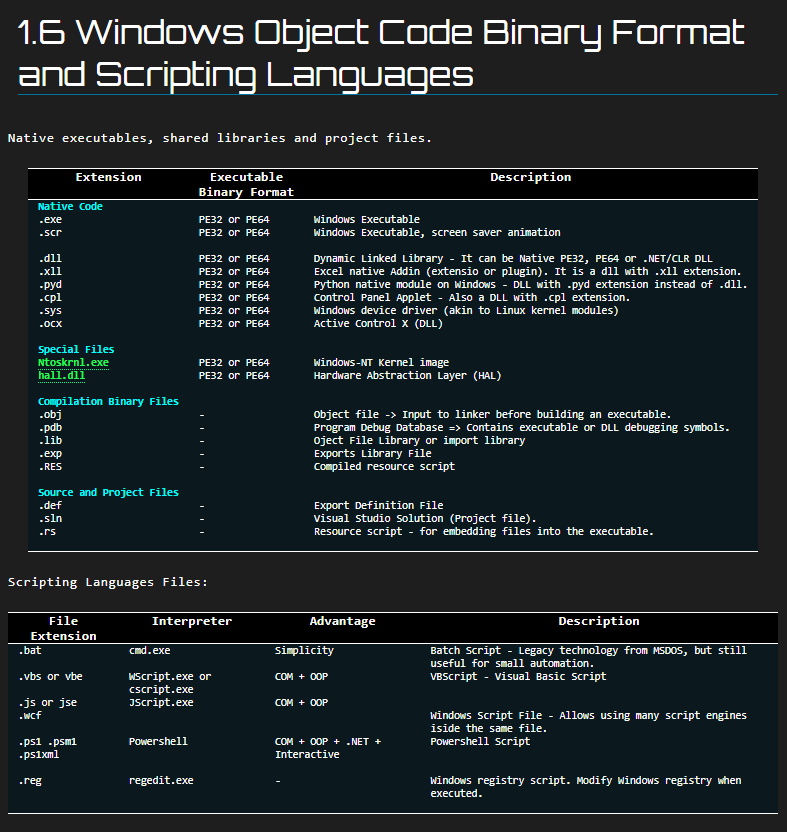Click the Special Files section label
This screenshot has width=787, height=832.
[x=76, y=350]
